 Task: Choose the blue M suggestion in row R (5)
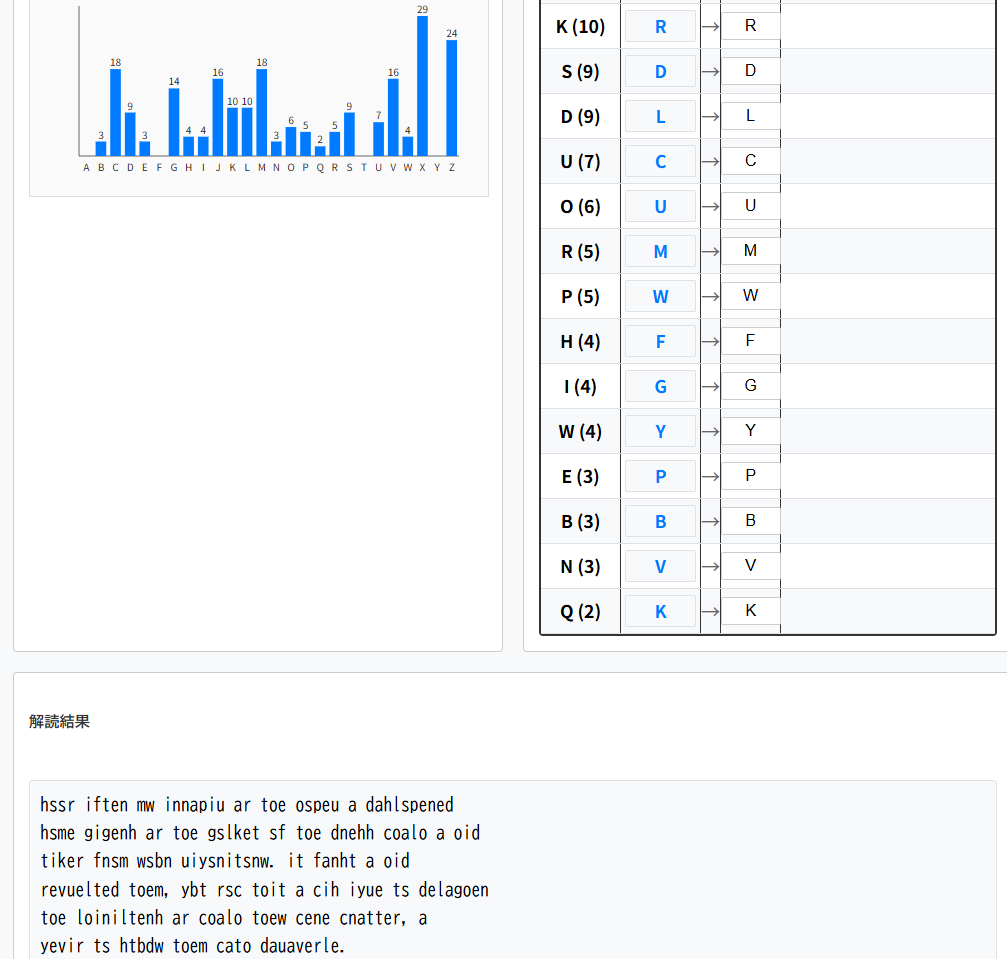(660, 252)
